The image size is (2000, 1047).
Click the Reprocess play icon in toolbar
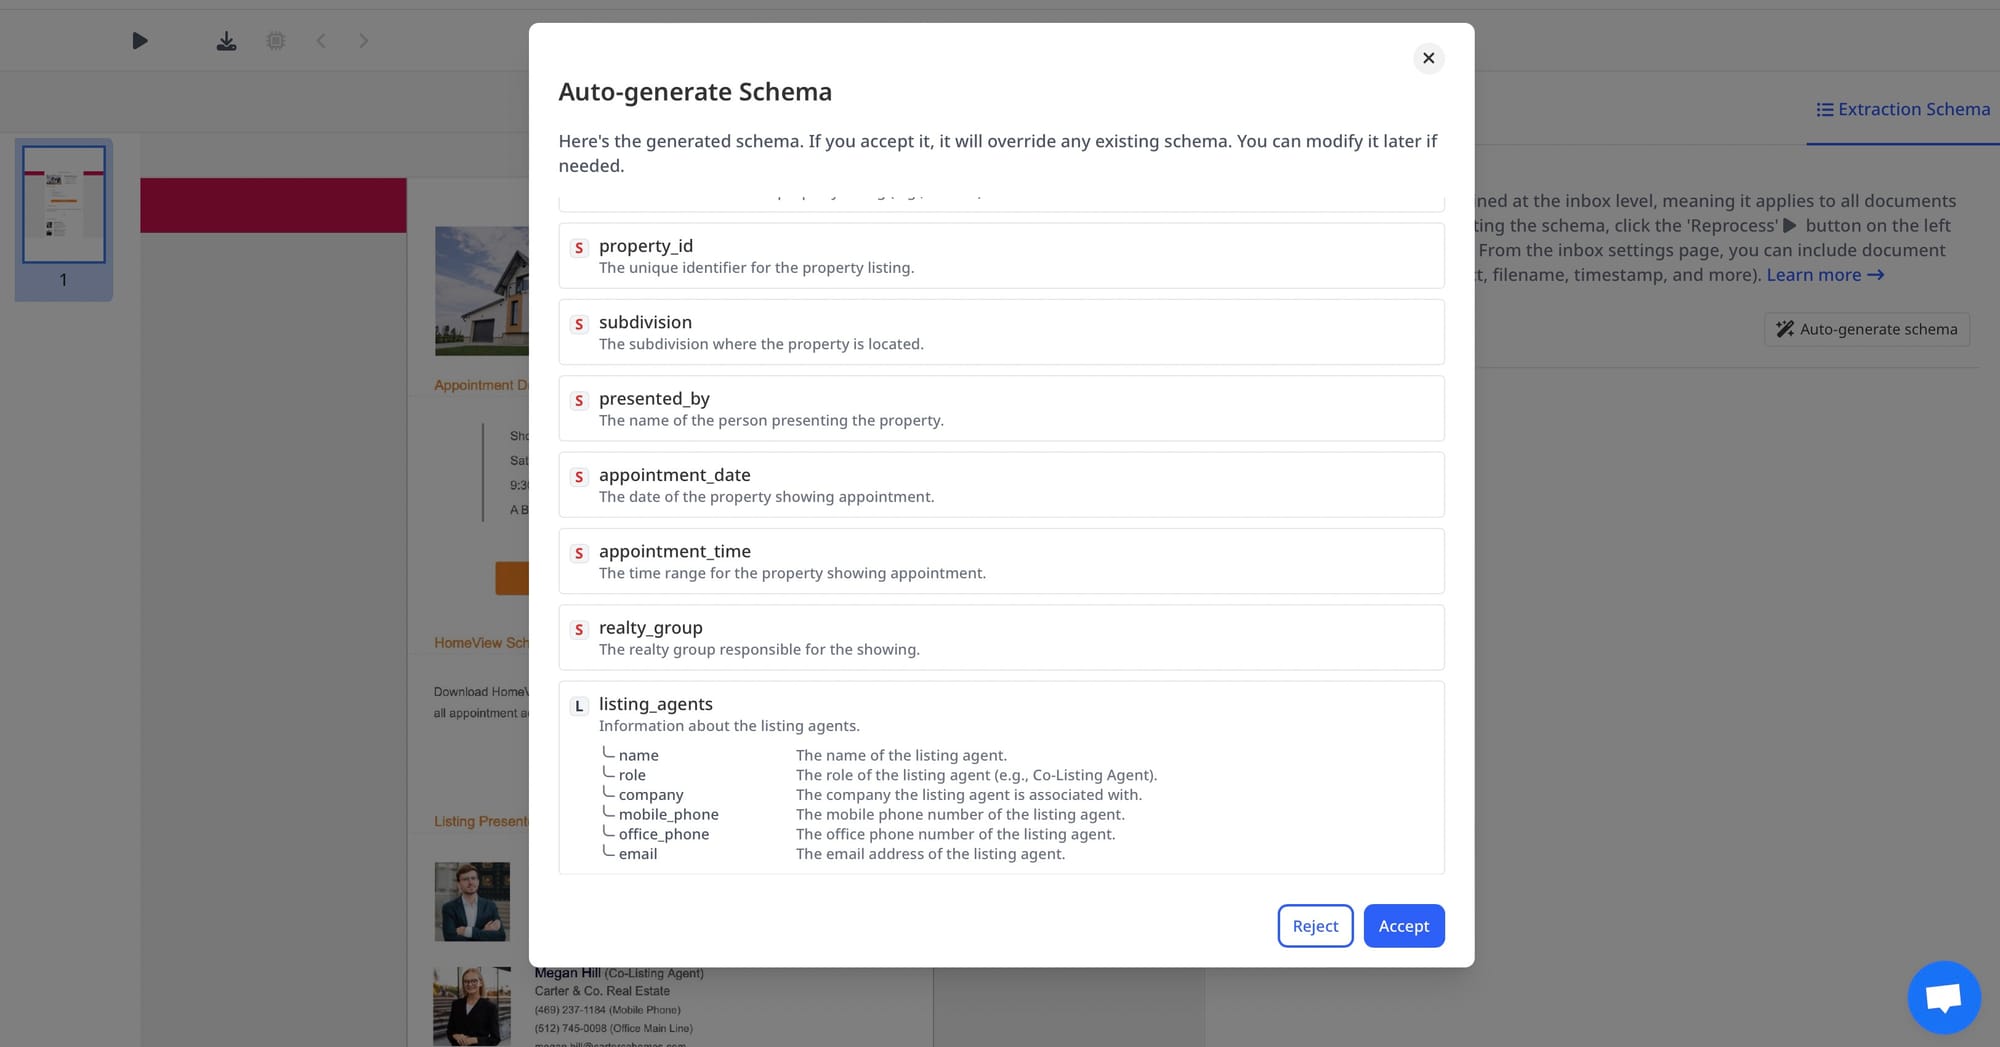(140, 41)
